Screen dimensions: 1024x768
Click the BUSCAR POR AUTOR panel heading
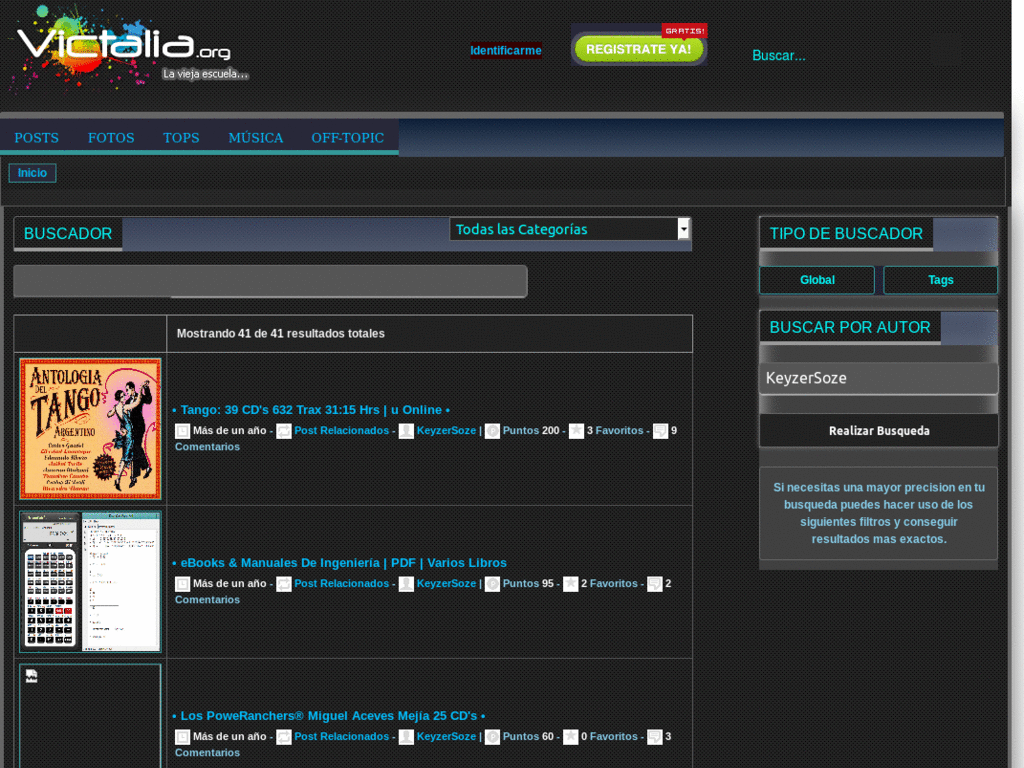[850, 327]
